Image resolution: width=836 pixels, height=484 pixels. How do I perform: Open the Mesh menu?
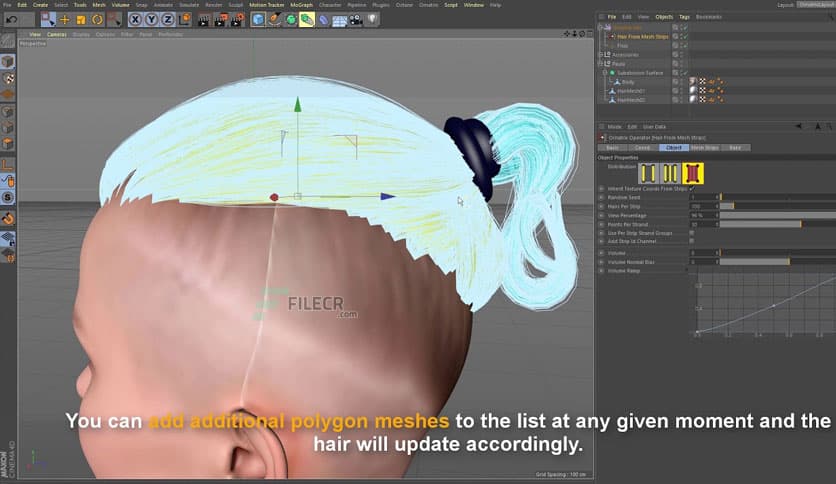(x=99, y=5)
